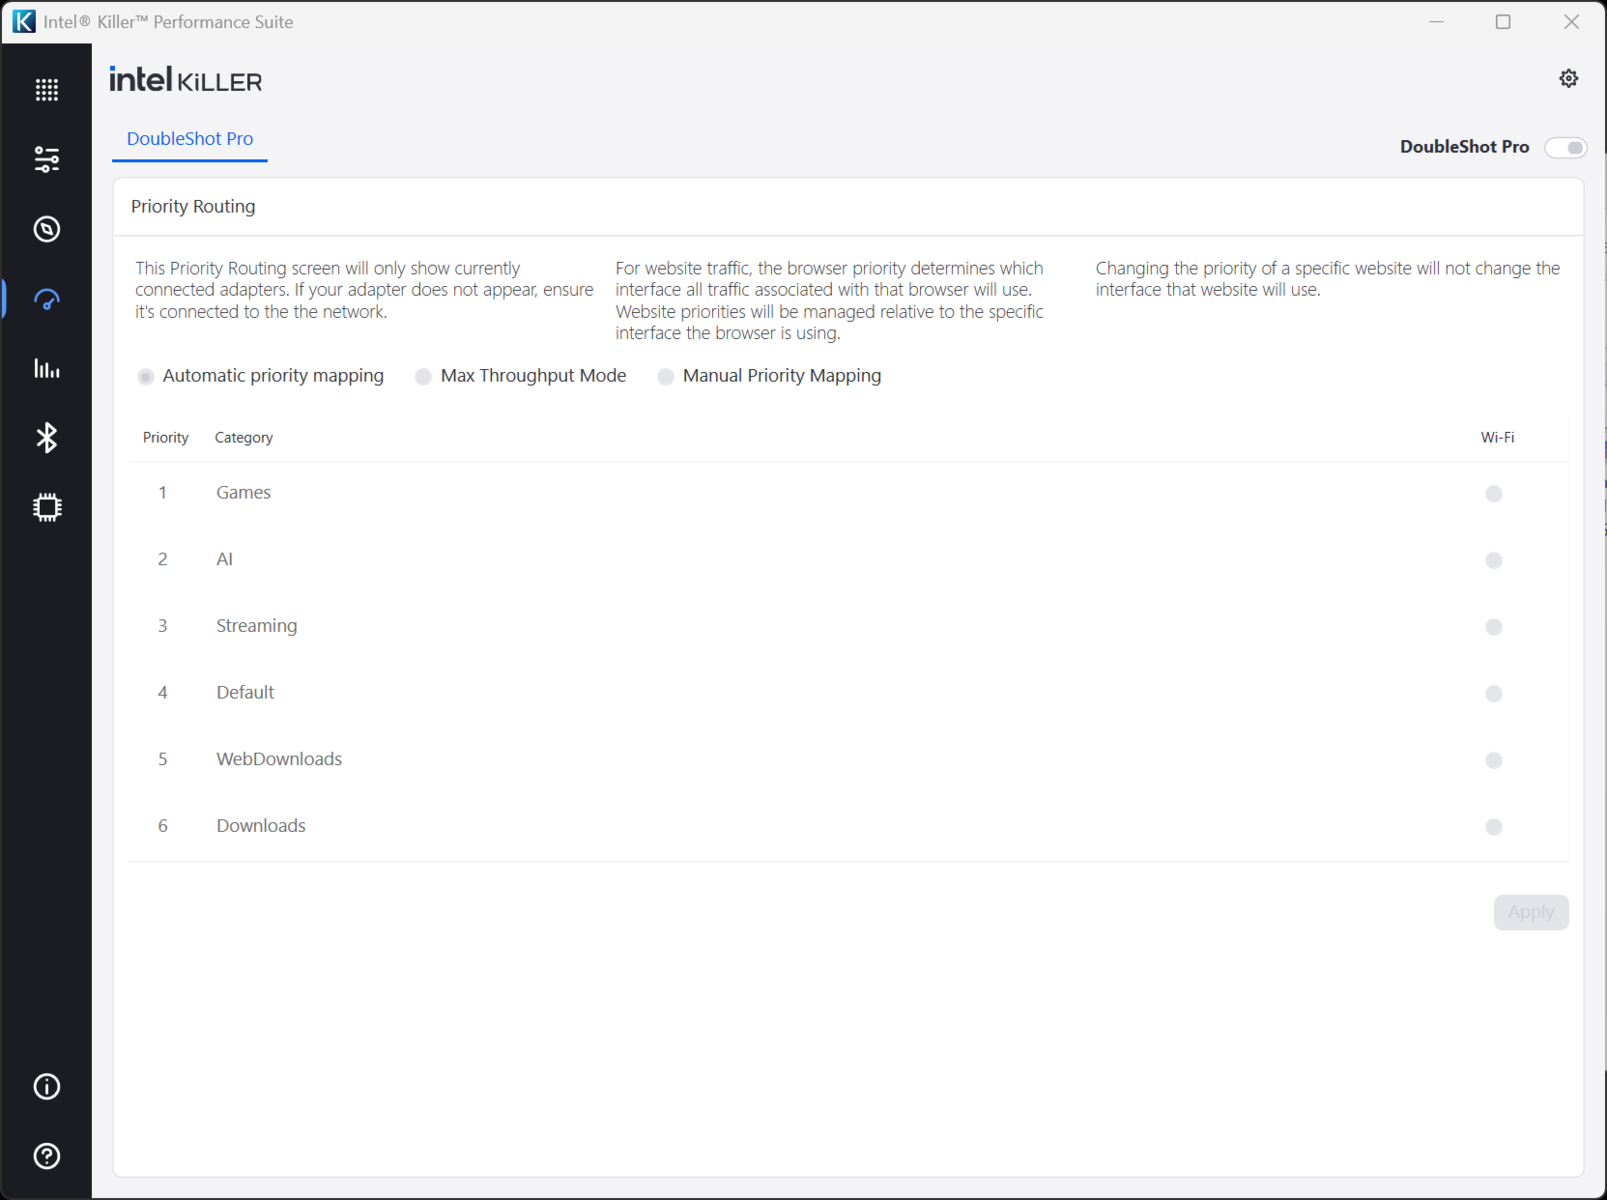Screen dimensions: 1607x1200
Task: Select Wi-Fi radio for WebDownloads row
Action: (1494, 761)
